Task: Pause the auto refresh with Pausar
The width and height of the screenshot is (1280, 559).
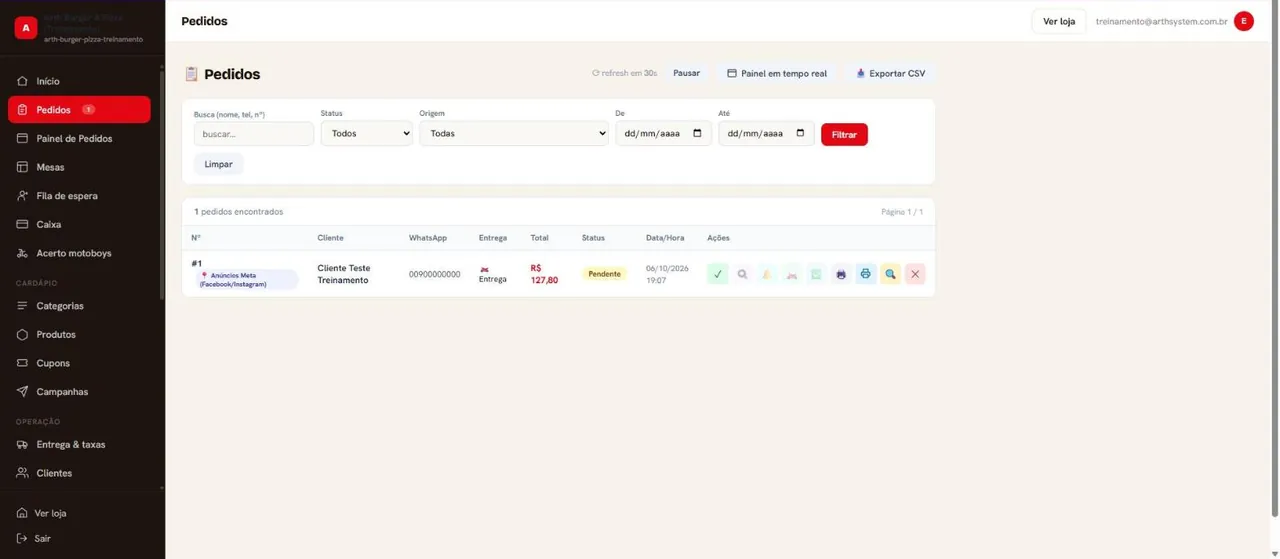Action: [686, 73]
